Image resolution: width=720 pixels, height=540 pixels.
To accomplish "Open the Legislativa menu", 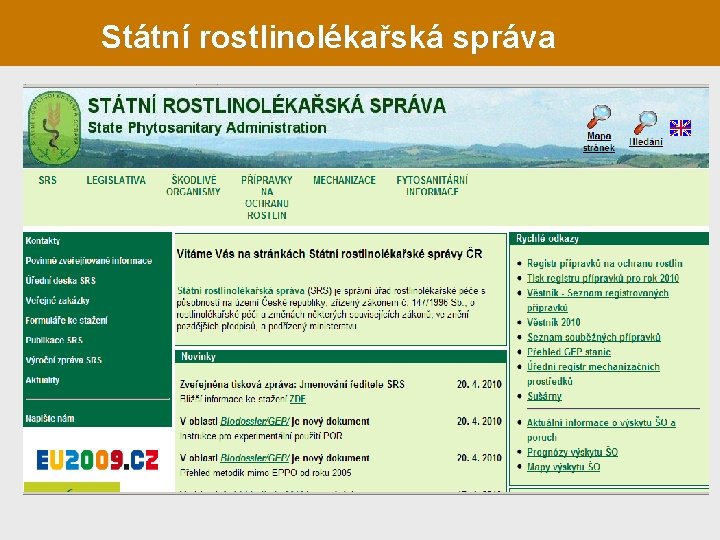I will coord(116,180).
